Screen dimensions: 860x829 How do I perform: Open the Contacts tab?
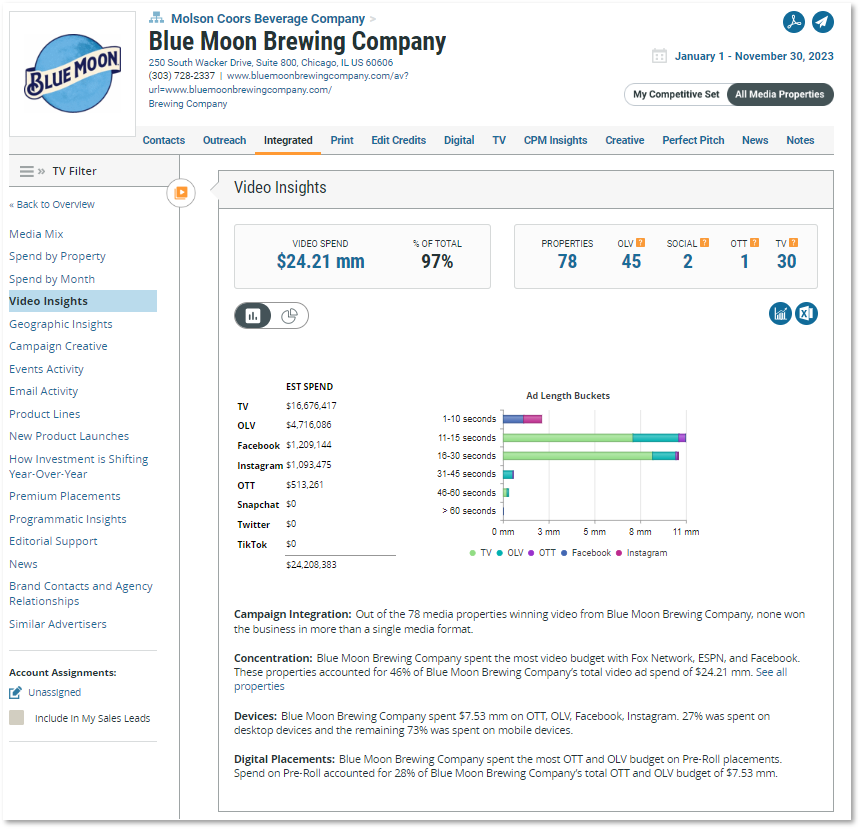tap(163, 140)
